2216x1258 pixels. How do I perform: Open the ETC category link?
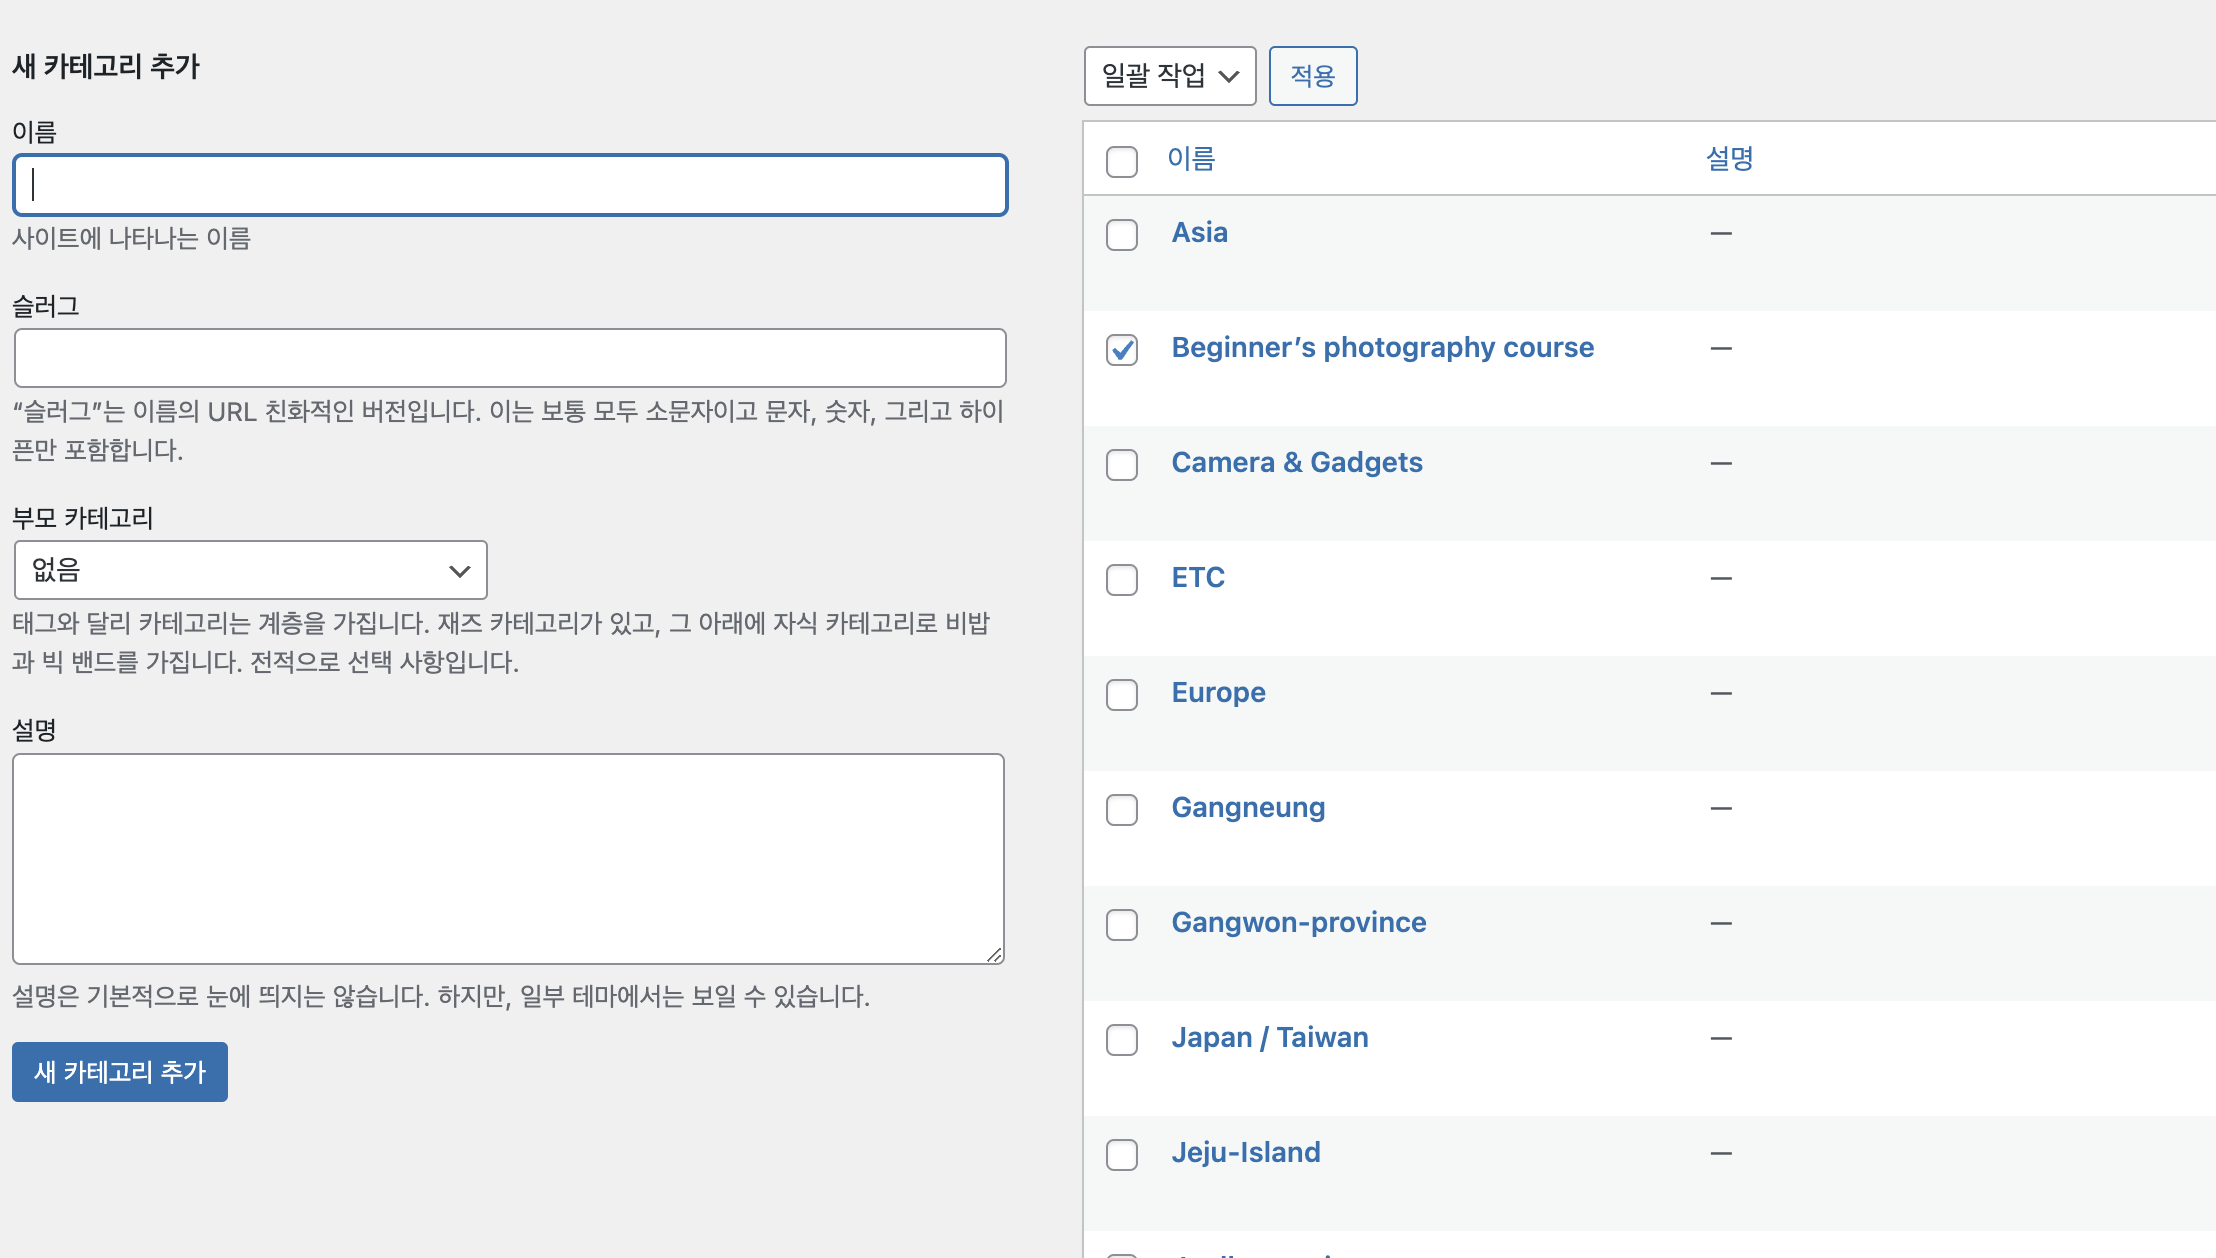click(x=1198, y=578)
